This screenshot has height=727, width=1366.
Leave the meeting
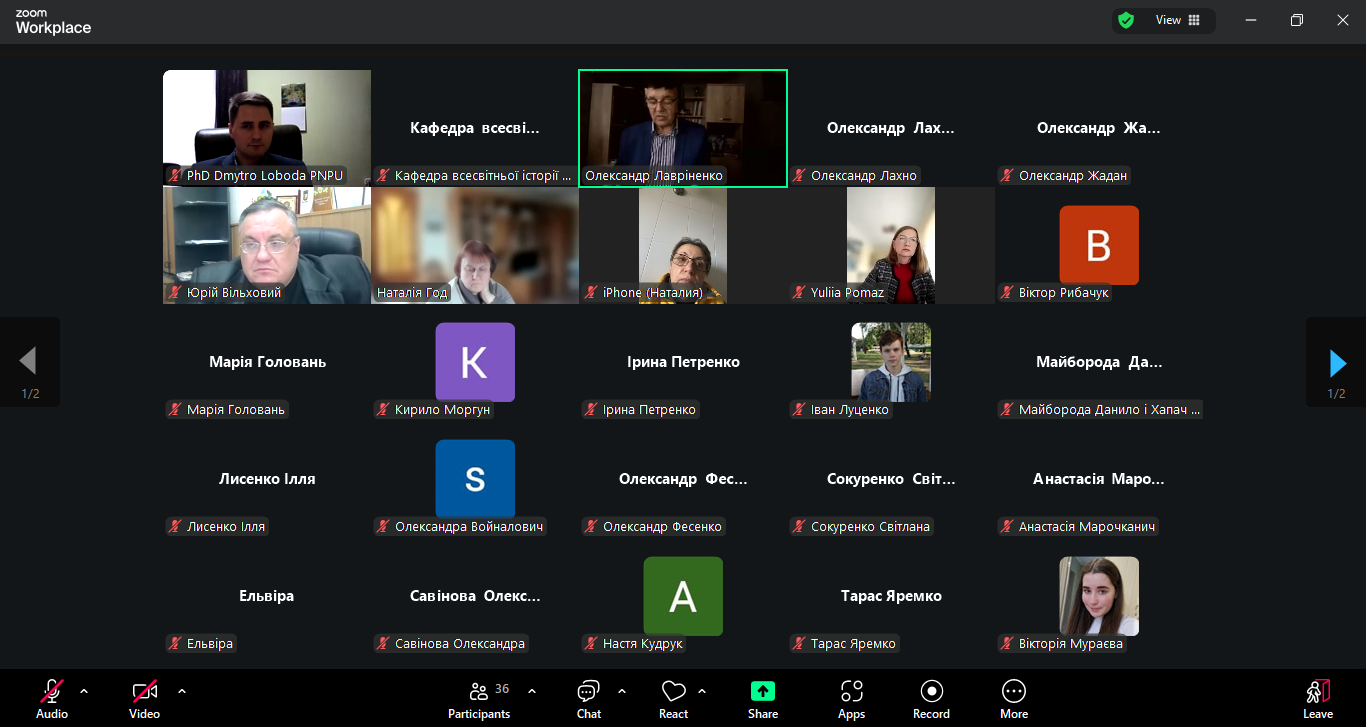click(1317, 698)
